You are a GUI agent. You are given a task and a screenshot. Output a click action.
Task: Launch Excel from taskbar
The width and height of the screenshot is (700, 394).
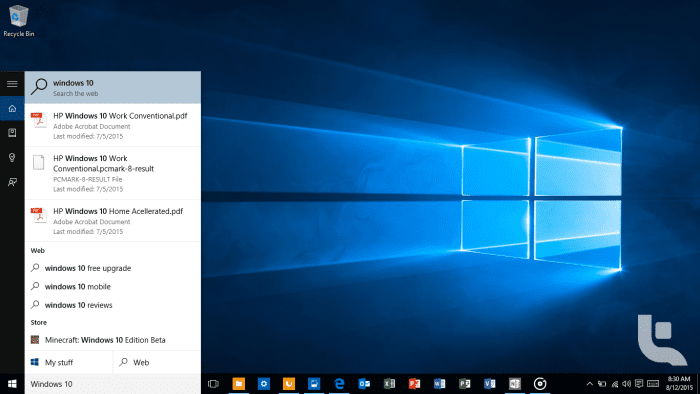click(389, 384)
